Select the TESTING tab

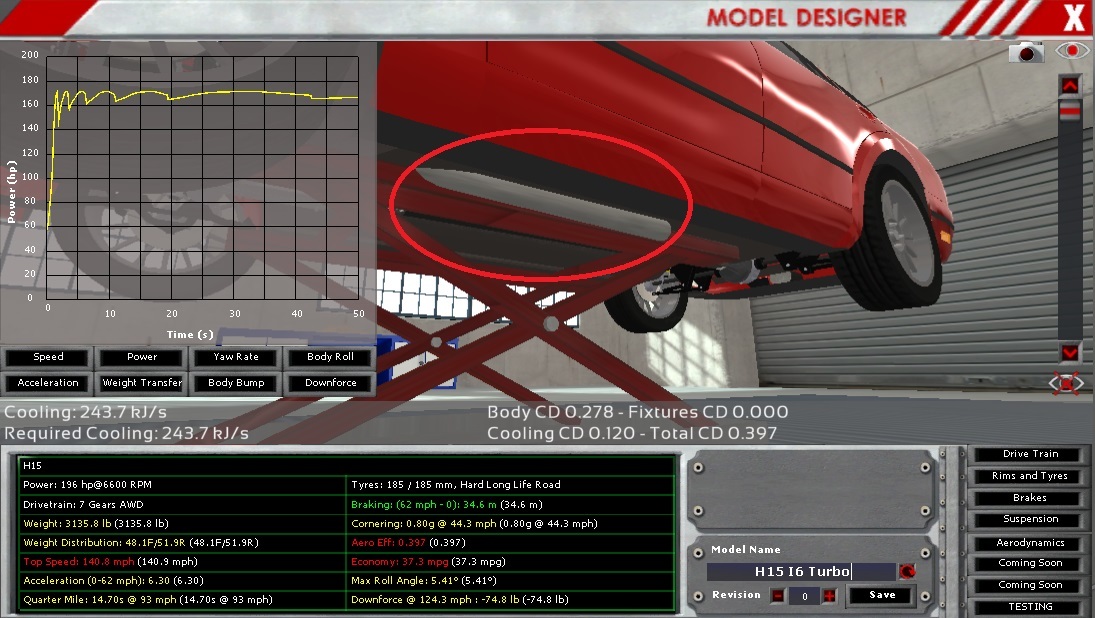pyautogui.click(x=1030, y=607)
